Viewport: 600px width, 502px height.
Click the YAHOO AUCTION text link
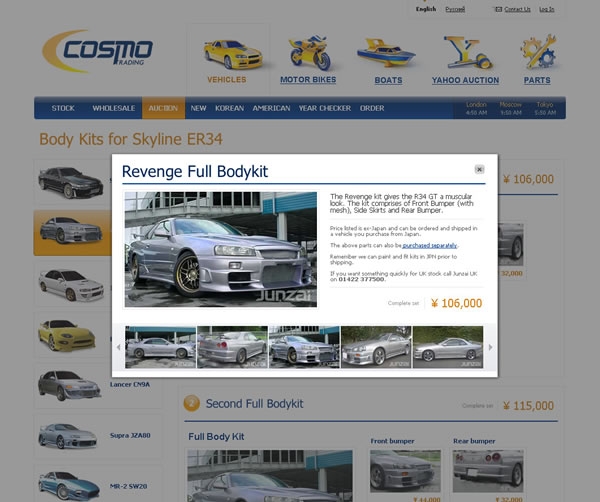point(465,80)
